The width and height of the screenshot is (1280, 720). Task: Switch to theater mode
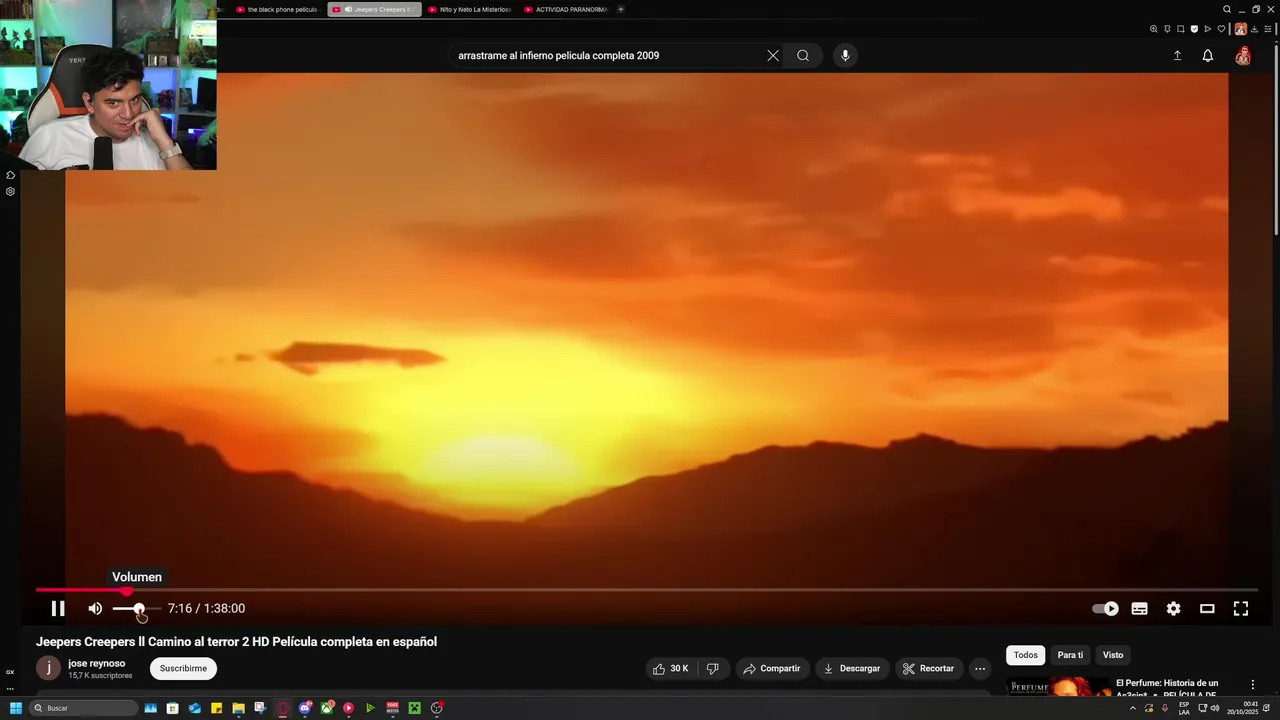1207,608
